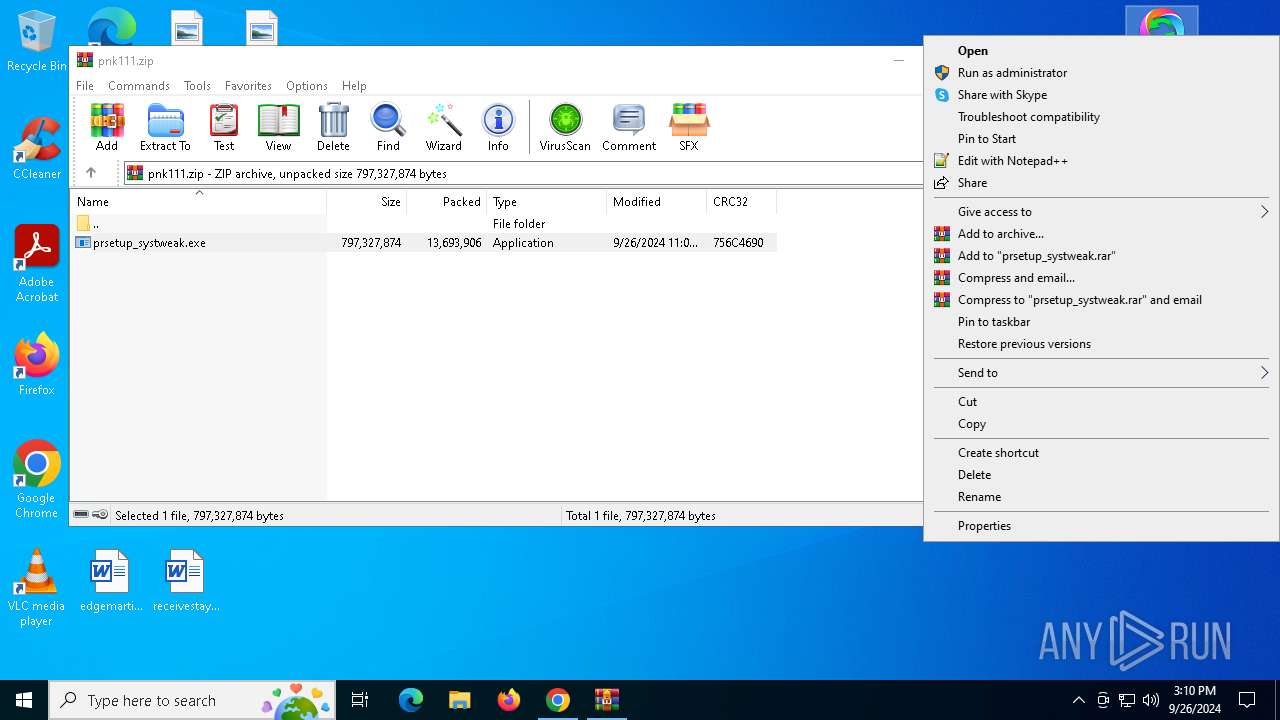
Task: Open the File menu
Action: 85,86
